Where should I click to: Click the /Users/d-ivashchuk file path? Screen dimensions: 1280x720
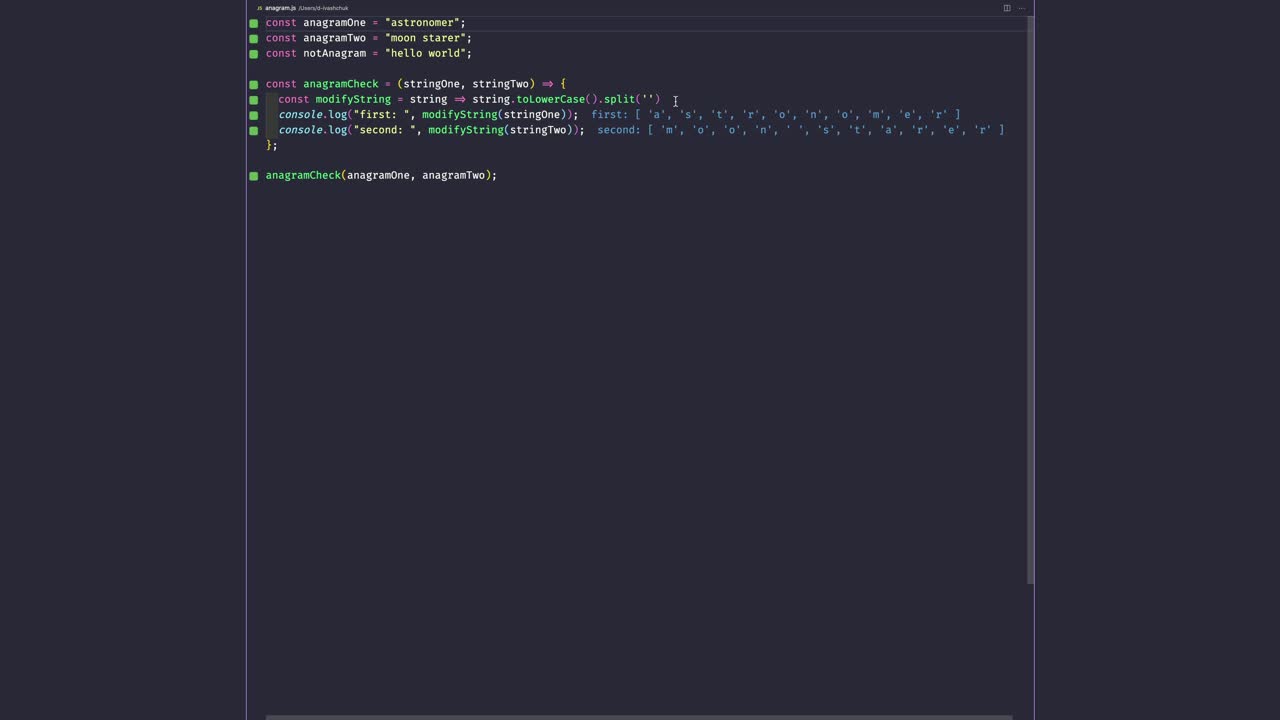tap(323, 8)
